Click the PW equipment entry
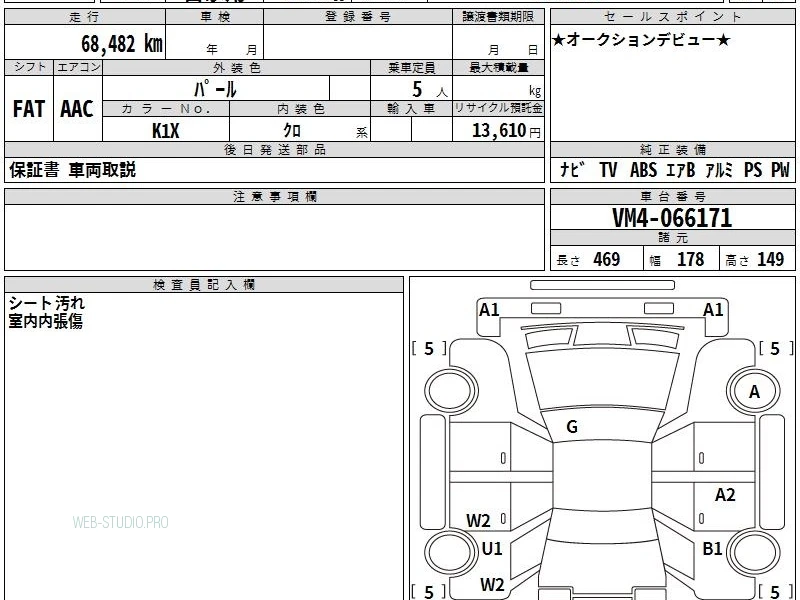 pyautogui.click(x=780, y=170)
